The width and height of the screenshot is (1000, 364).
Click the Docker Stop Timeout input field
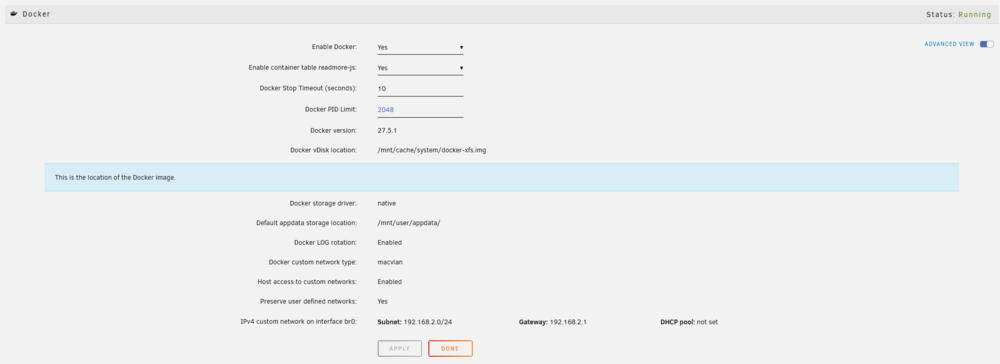[420, 89]
